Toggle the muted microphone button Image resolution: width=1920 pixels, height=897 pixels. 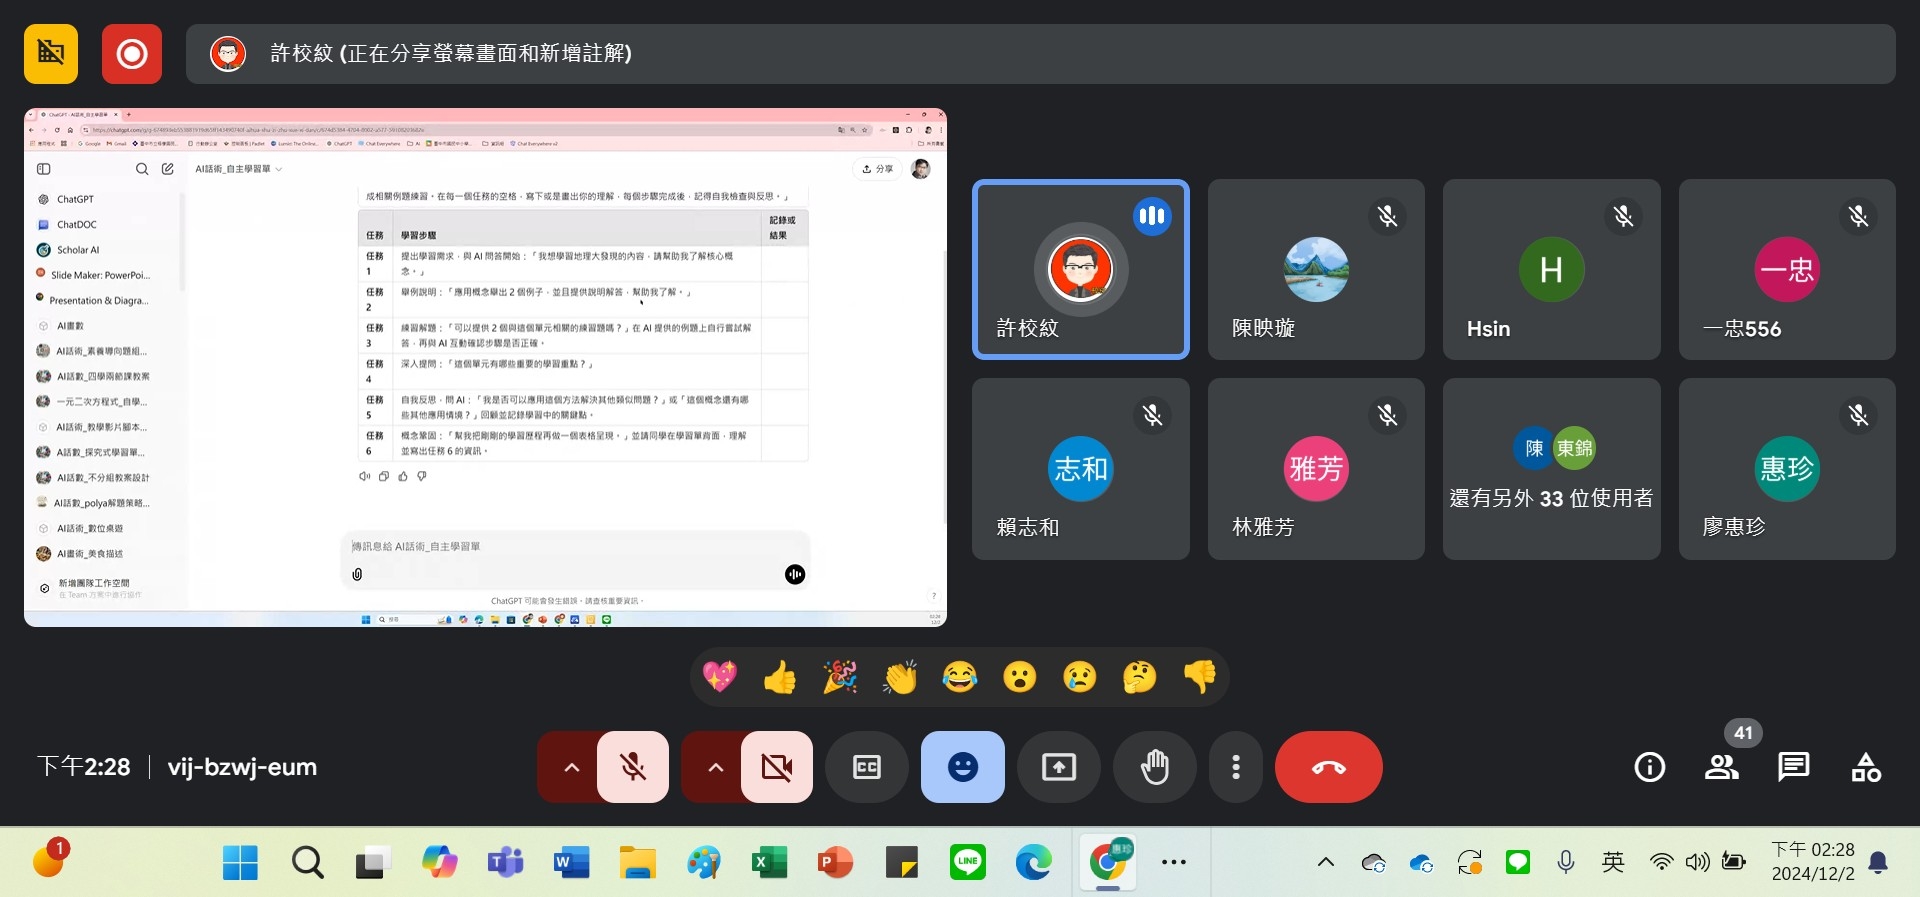click(633, 767)
